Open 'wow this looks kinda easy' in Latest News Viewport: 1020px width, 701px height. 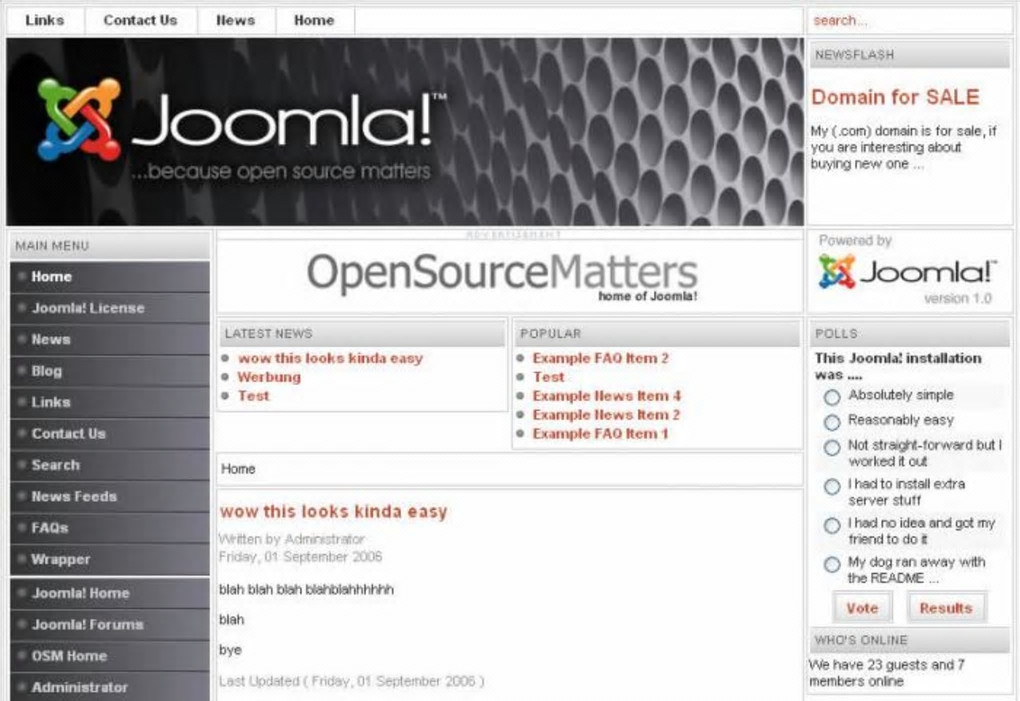pyautogui.click(x=330, y=358)
